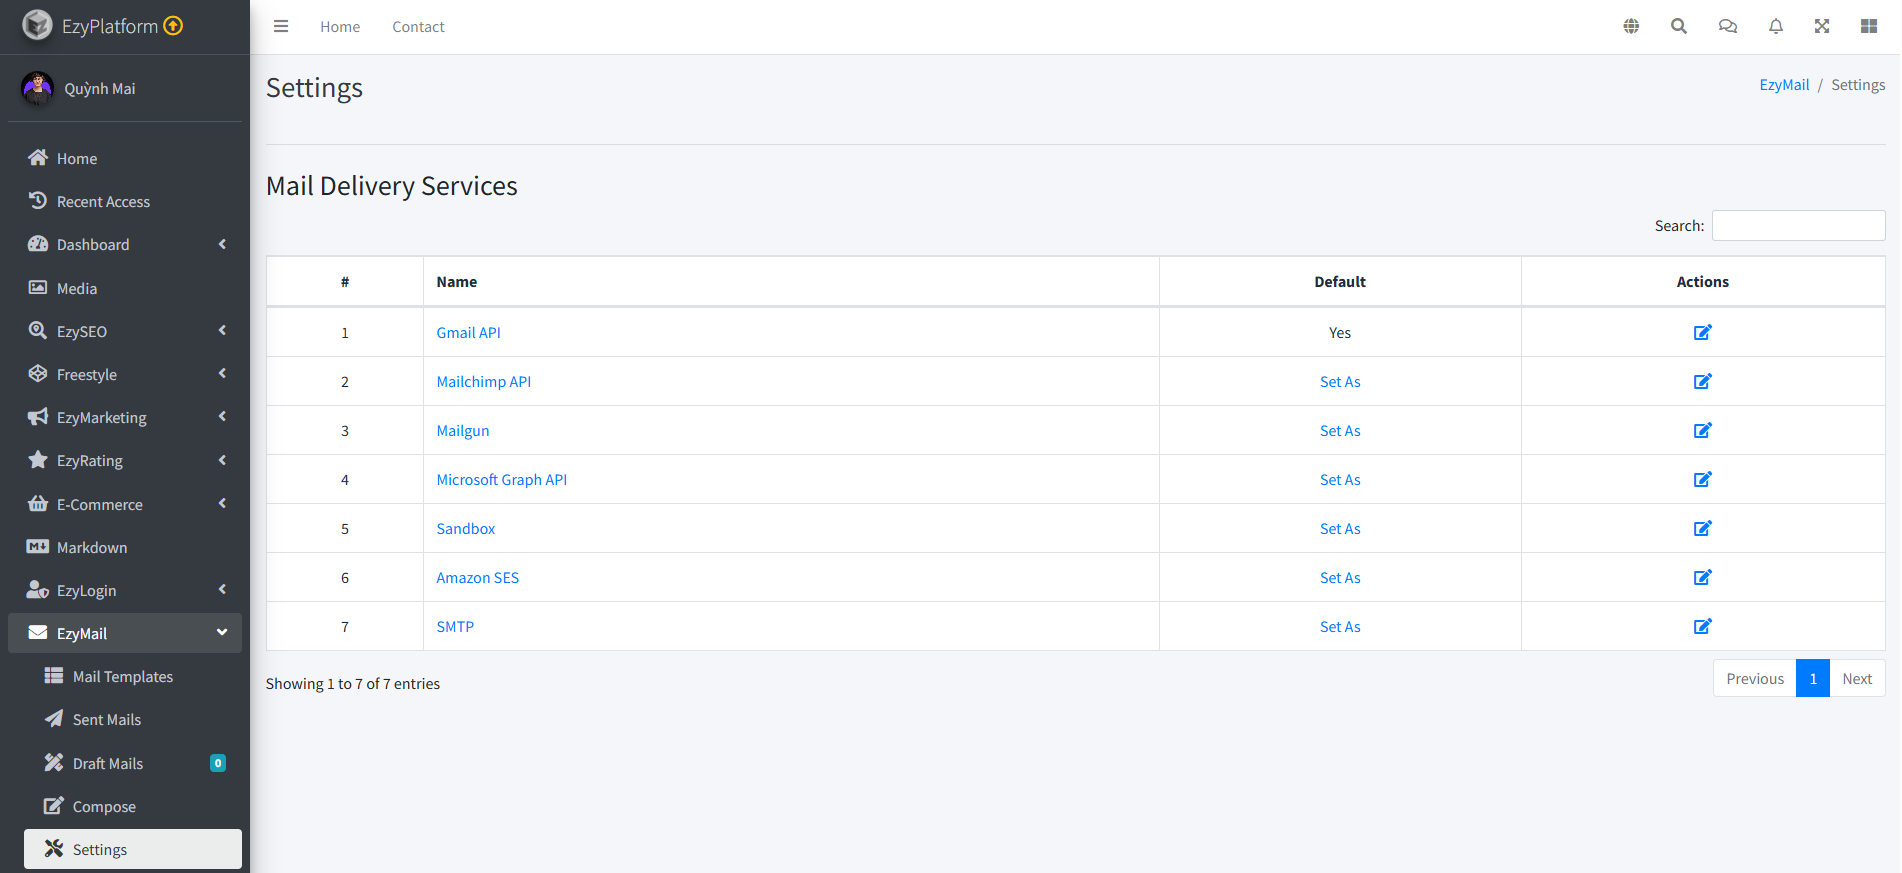Click the EzyPlatform brand text
The image size is (1902, 873).
110,26
